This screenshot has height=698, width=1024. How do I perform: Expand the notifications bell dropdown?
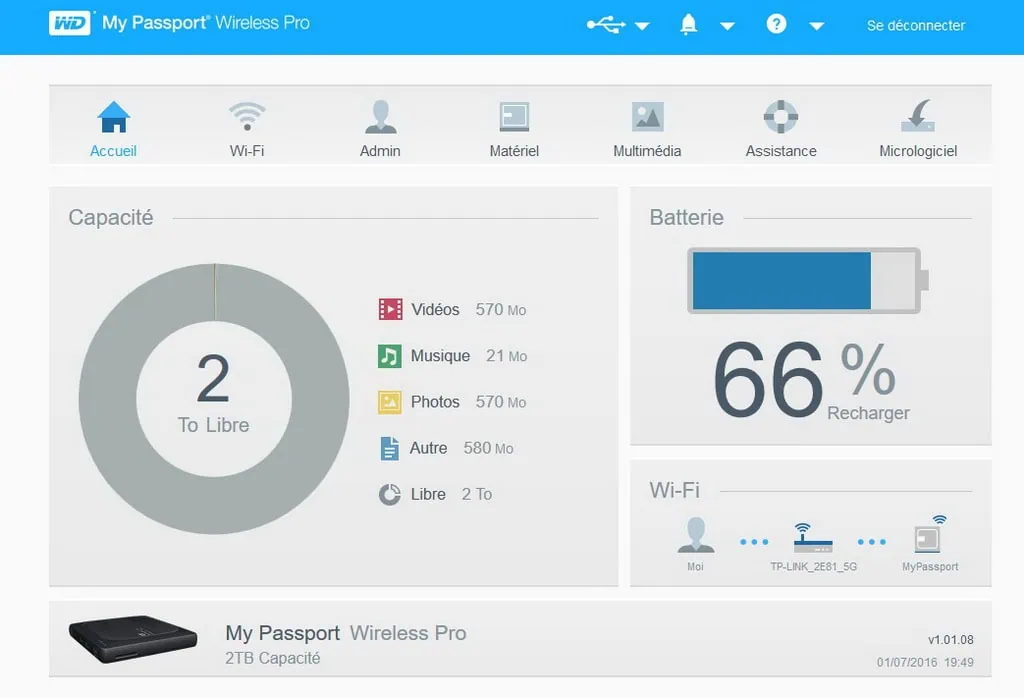(727, 26)
